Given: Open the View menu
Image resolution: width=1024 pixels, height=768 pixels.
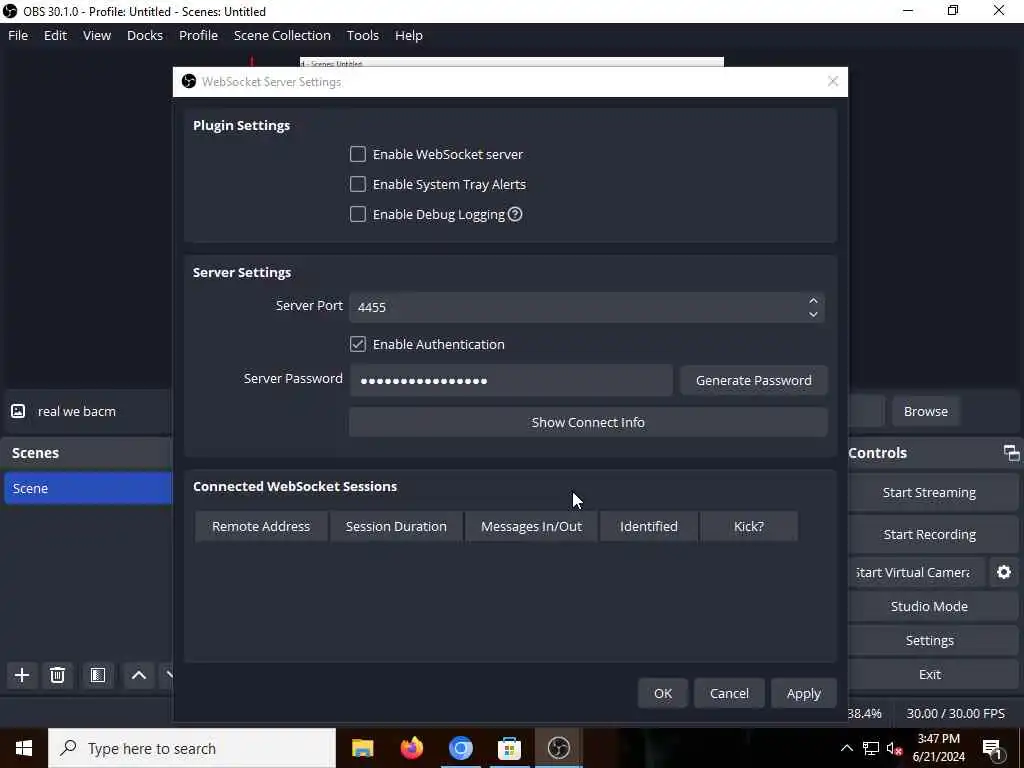Looking at the screenshot, I should pos(97,35).
